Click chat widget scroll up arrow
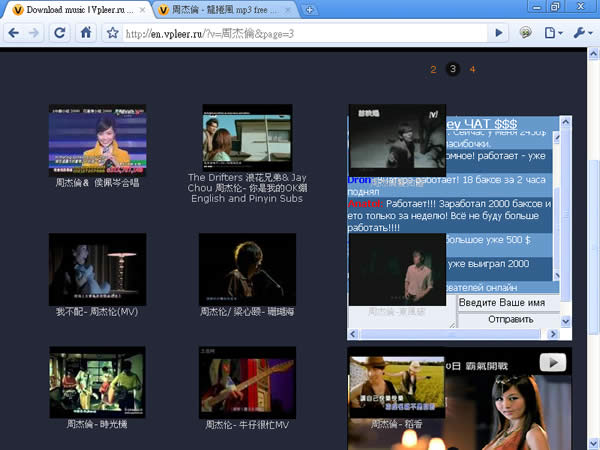600x450 pixels. [566, 122]
